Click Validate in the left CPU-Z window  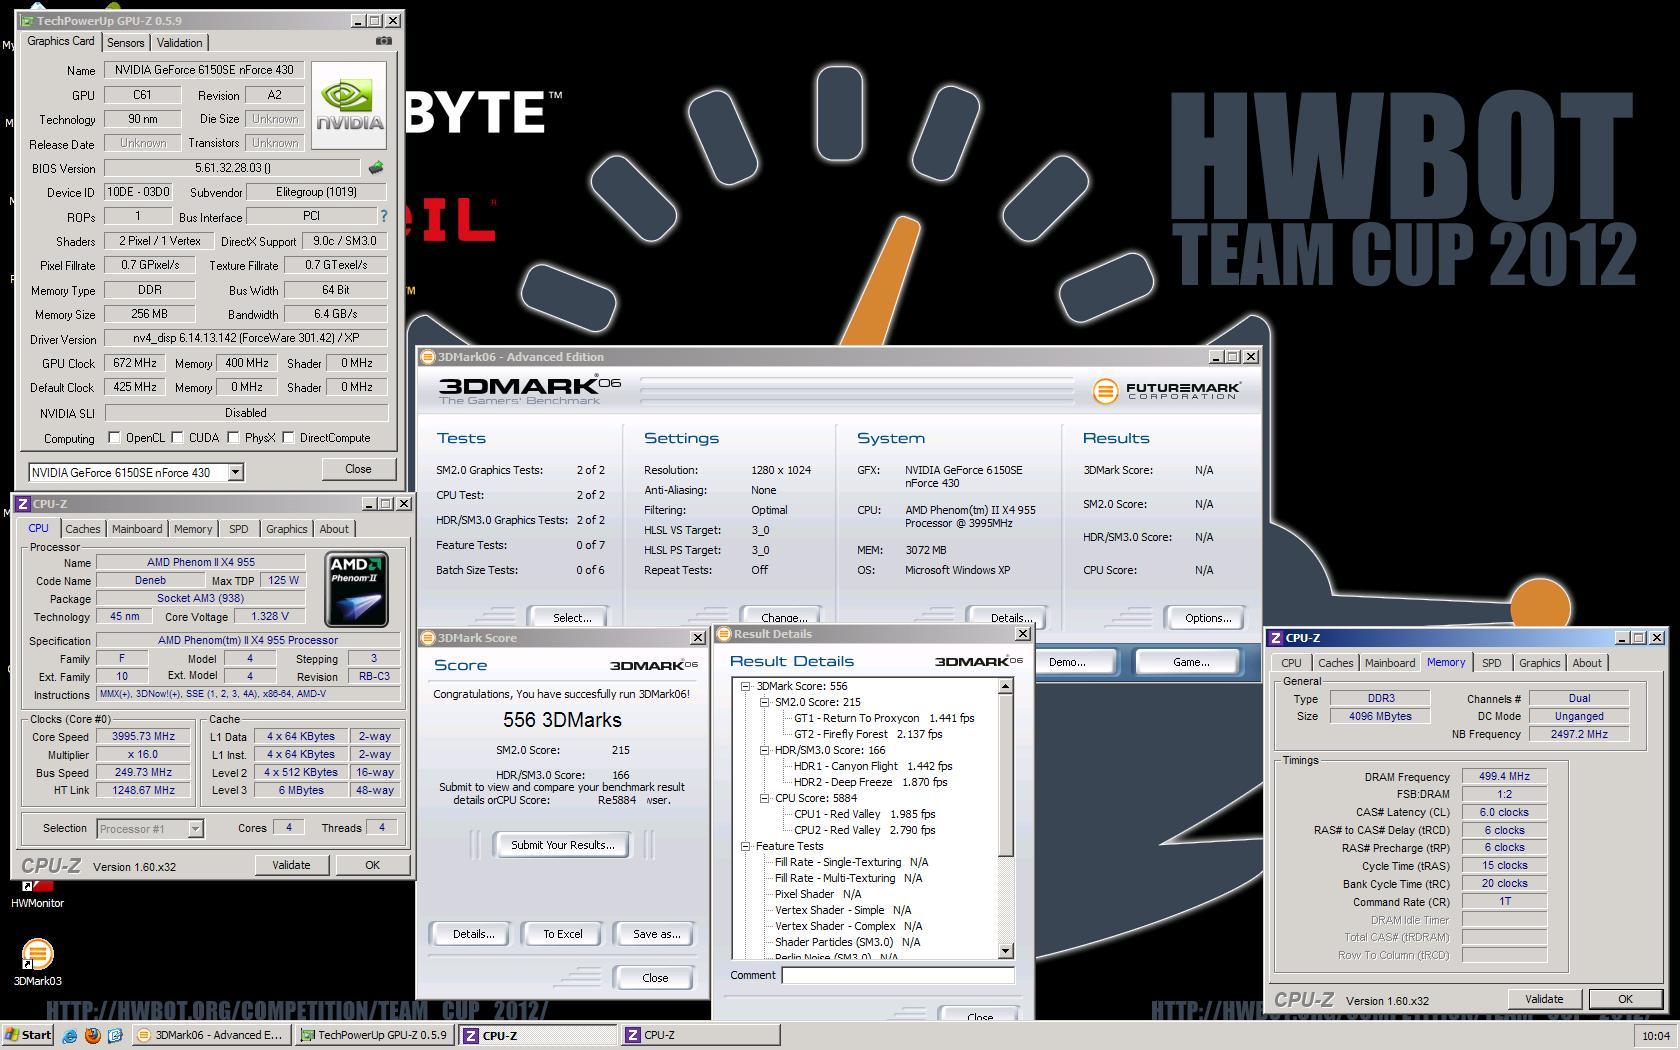(x=291, y=865)
